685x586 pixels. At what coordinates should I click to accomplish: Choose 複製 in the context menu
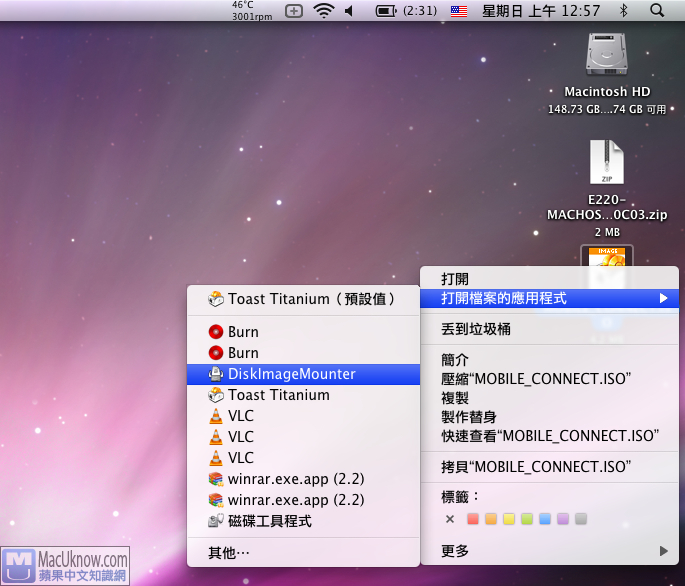pos(549,398)
